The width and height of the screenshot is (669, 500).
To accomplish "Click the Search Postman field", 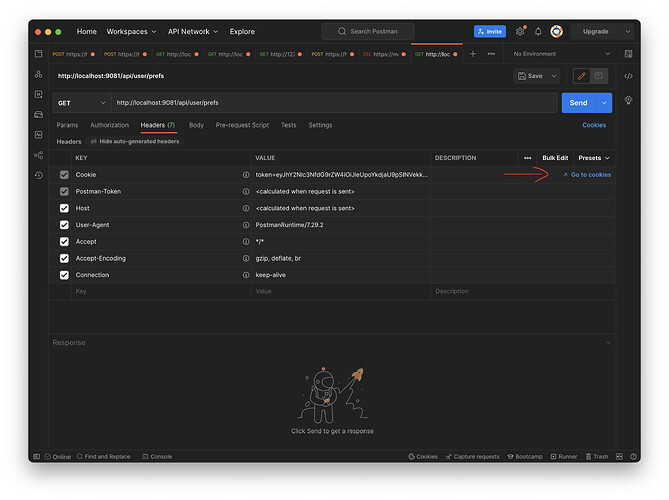I will point(368,31).
